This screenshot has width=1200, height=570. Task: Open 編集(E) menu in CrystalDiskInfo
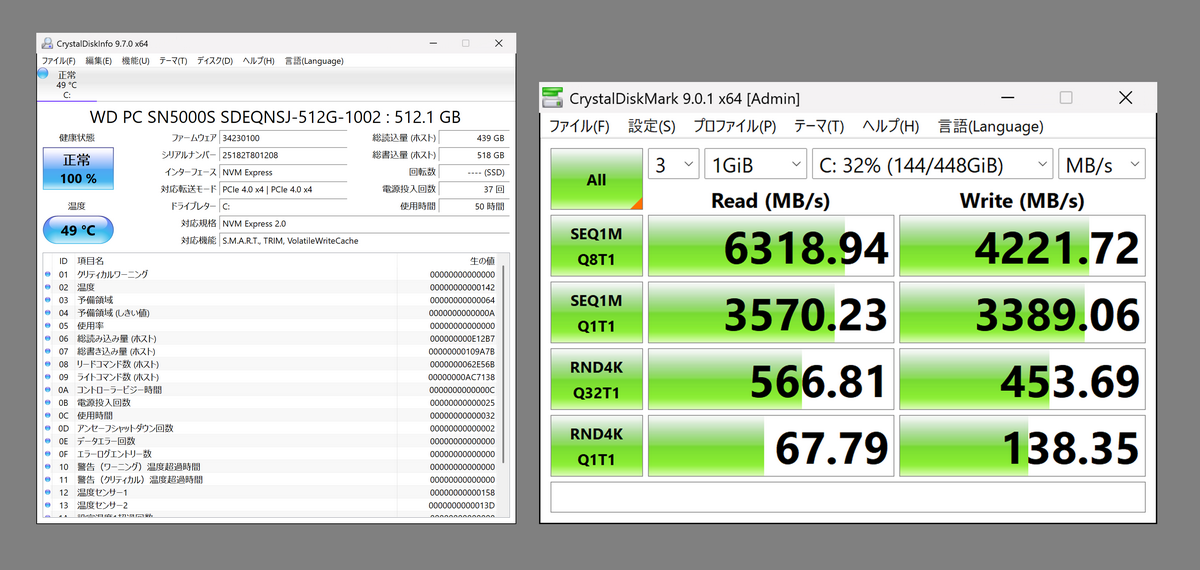click(x=98, y=61)
